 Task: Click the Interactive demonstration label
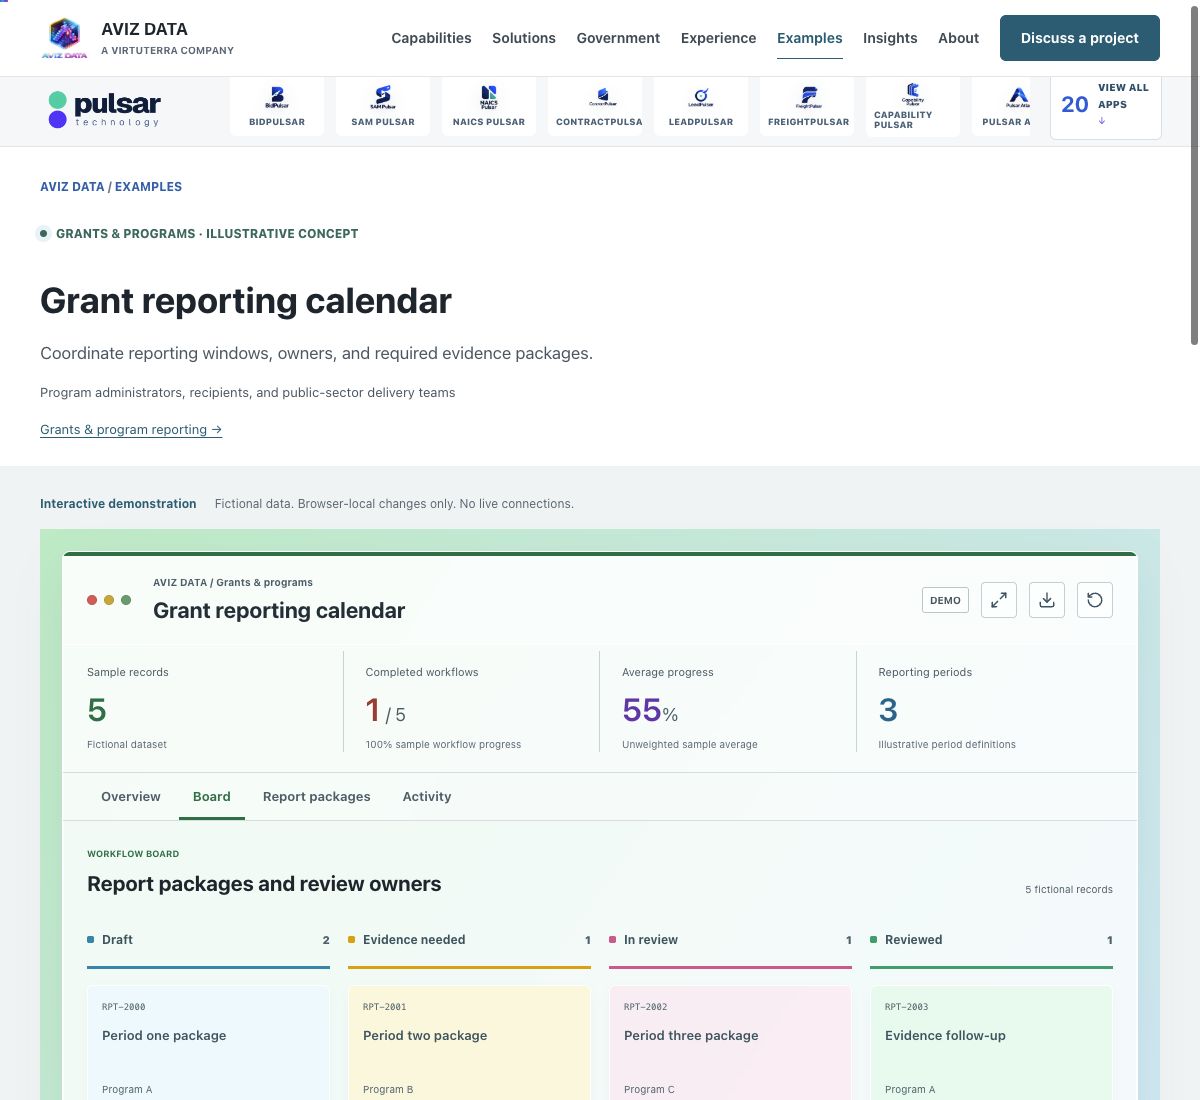point(118,504)
